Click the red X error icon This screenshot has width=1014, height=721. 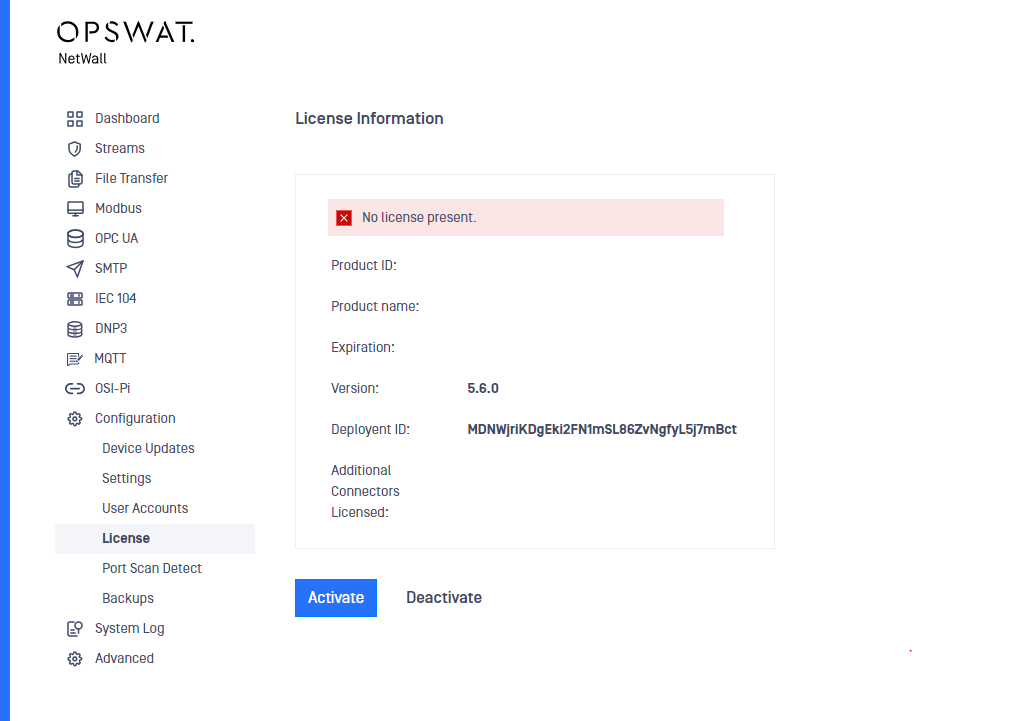344,218
